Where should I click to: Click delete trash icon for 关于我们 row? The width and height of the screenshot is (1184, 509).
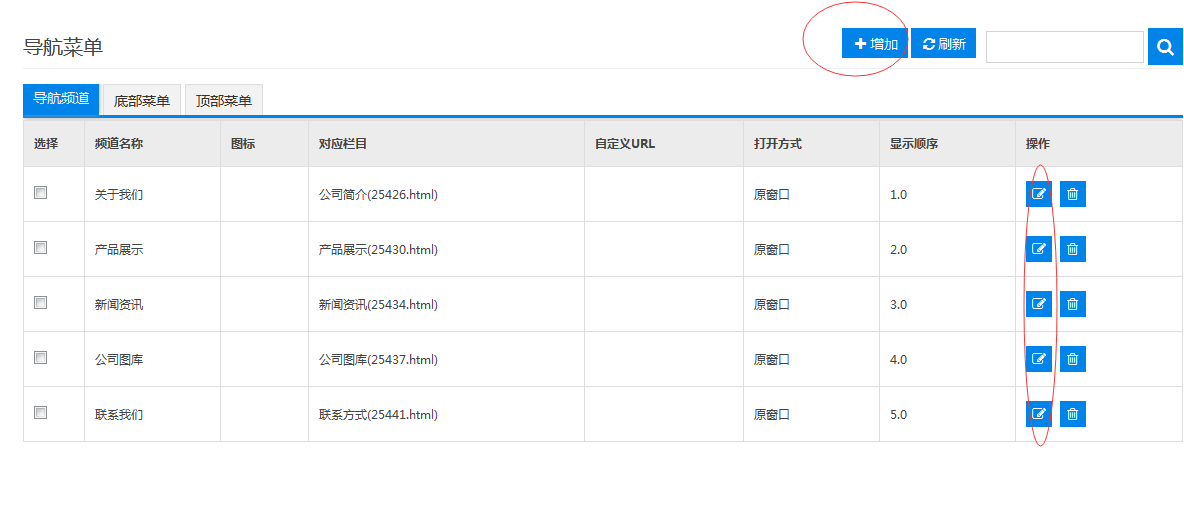(x=1072, y=194)
